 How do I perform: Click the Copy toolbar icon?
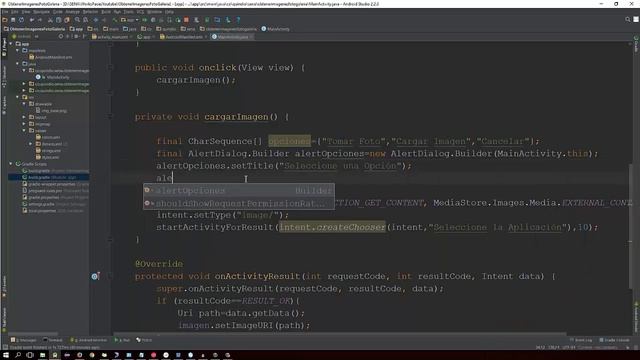point(58,20)
